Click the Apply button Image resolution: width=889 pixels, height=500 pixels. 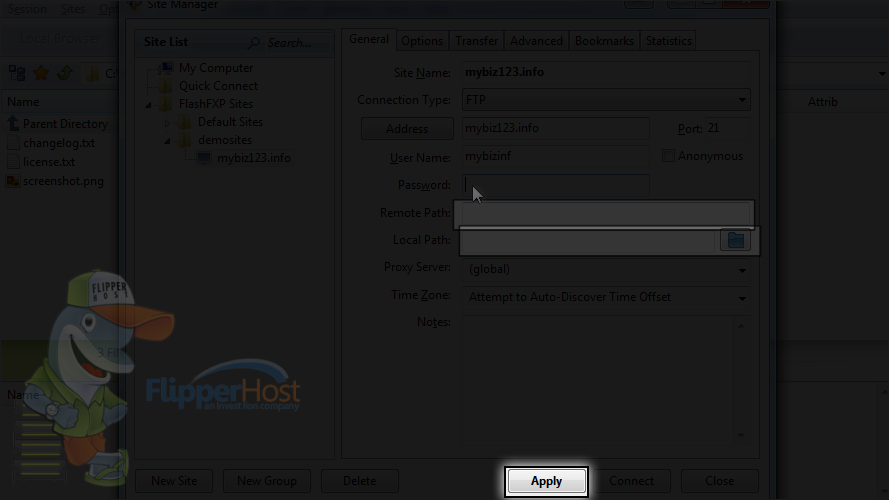tap(546, 481)
